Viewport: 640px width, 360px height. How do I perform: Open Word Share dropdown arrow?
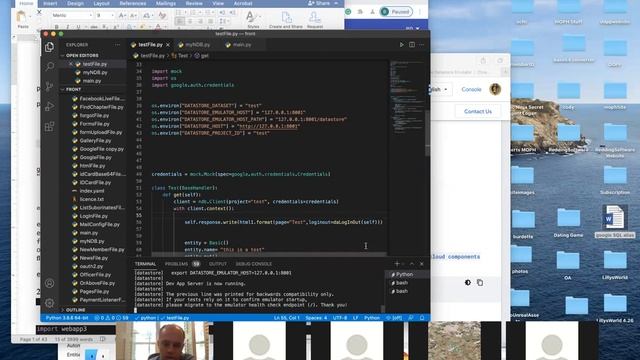[336, 3]
